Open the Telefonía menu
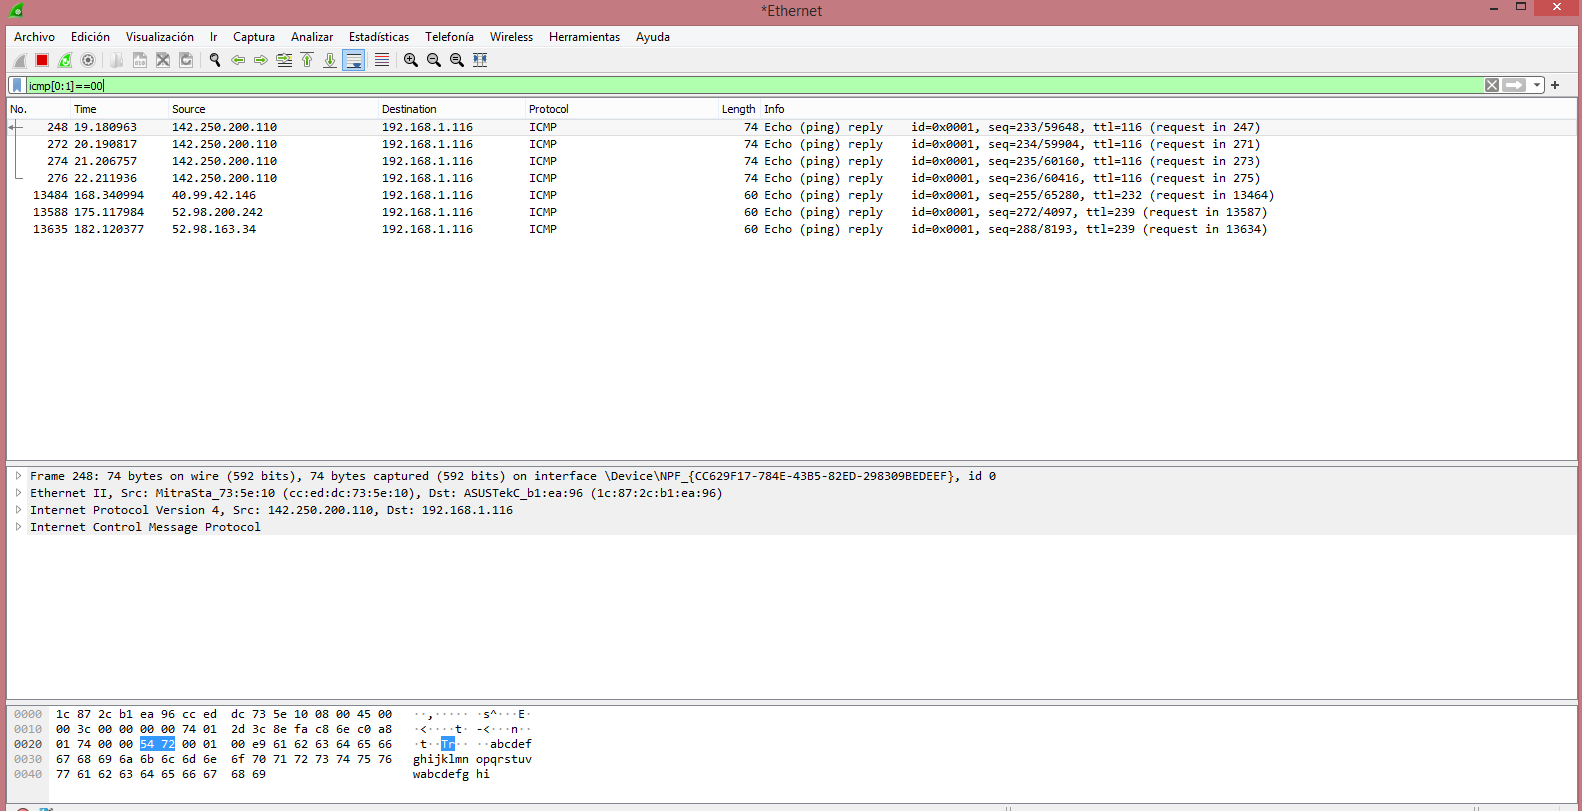 tap(449, 37)
